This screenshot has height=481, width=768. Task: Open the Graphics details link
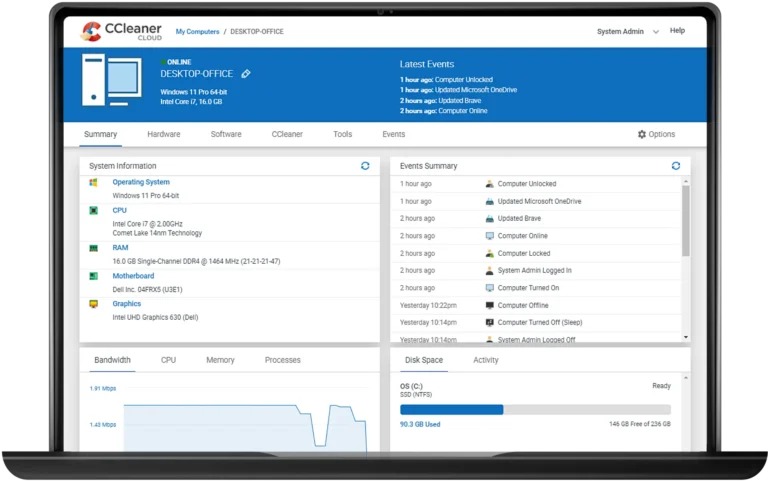coord(126,304)
